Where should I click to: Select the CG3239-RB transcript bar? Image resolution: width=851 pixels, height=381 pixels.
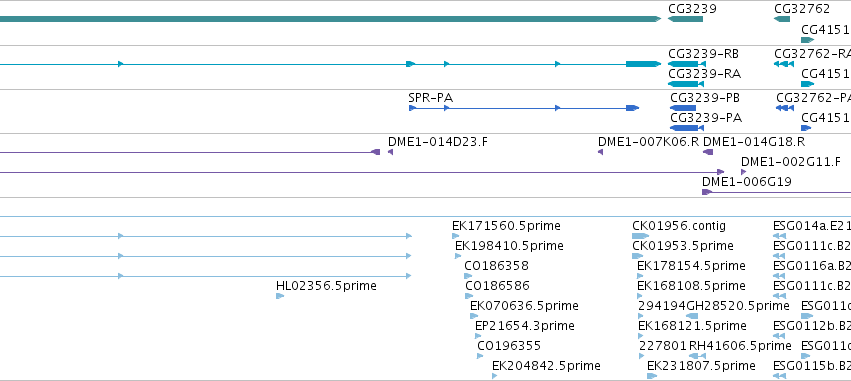tap(687, 64)
